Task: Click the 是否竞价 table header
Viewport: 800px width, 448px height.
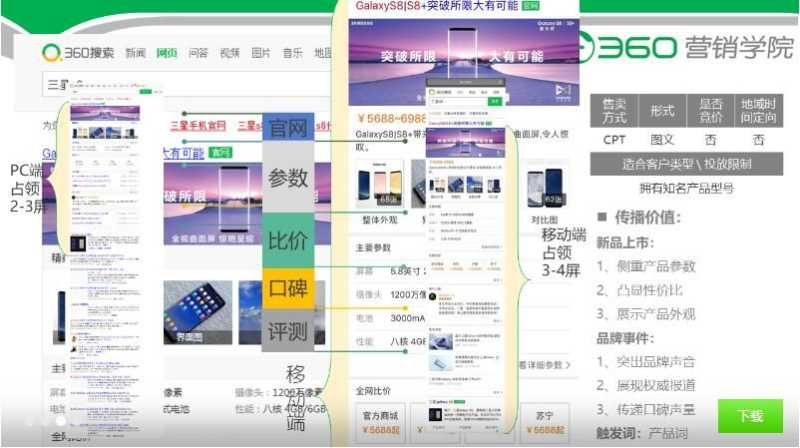Action: coord(710,111)
